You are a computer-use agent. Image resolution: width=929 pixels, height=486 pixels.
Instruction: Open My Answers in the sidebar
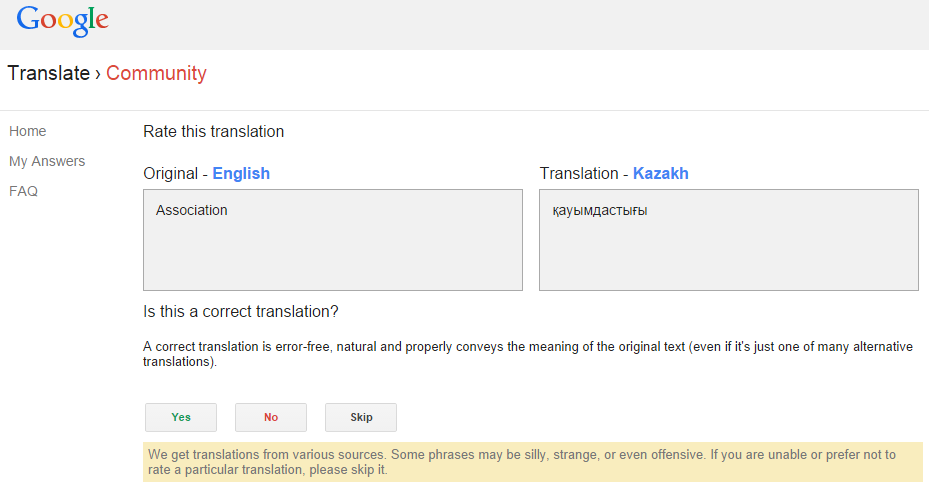click(x=47, y=161)
